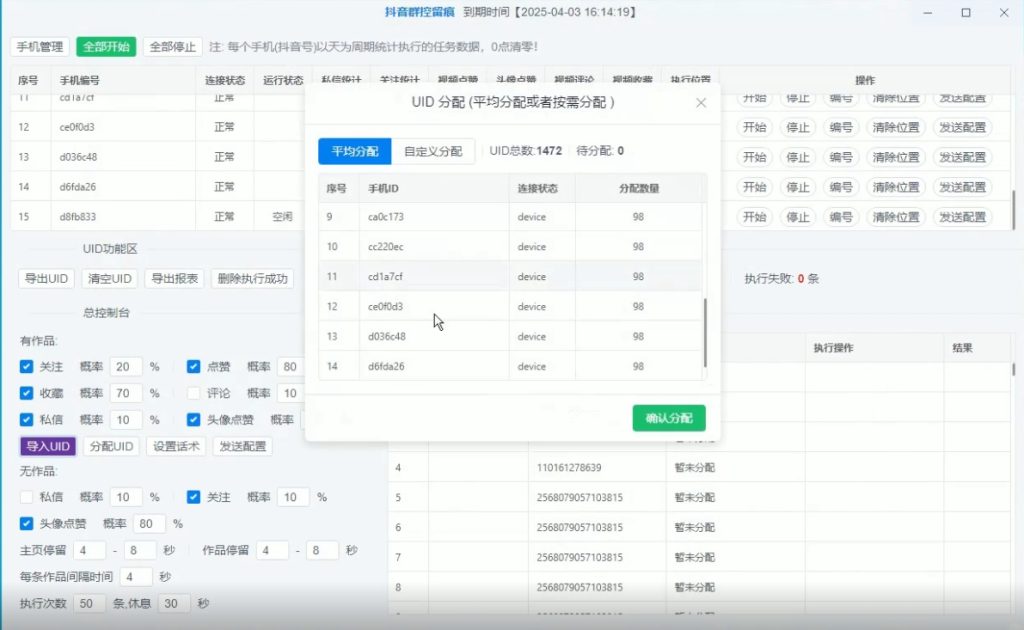Close the UID 分配 dialog

701,102
